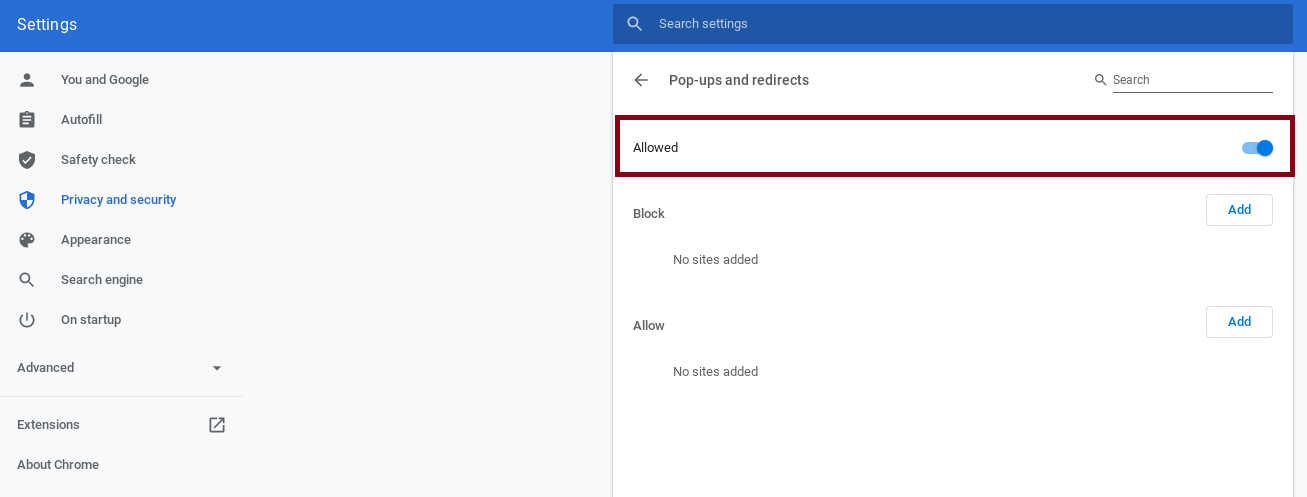Focus the Search settings field

(953, 24)
